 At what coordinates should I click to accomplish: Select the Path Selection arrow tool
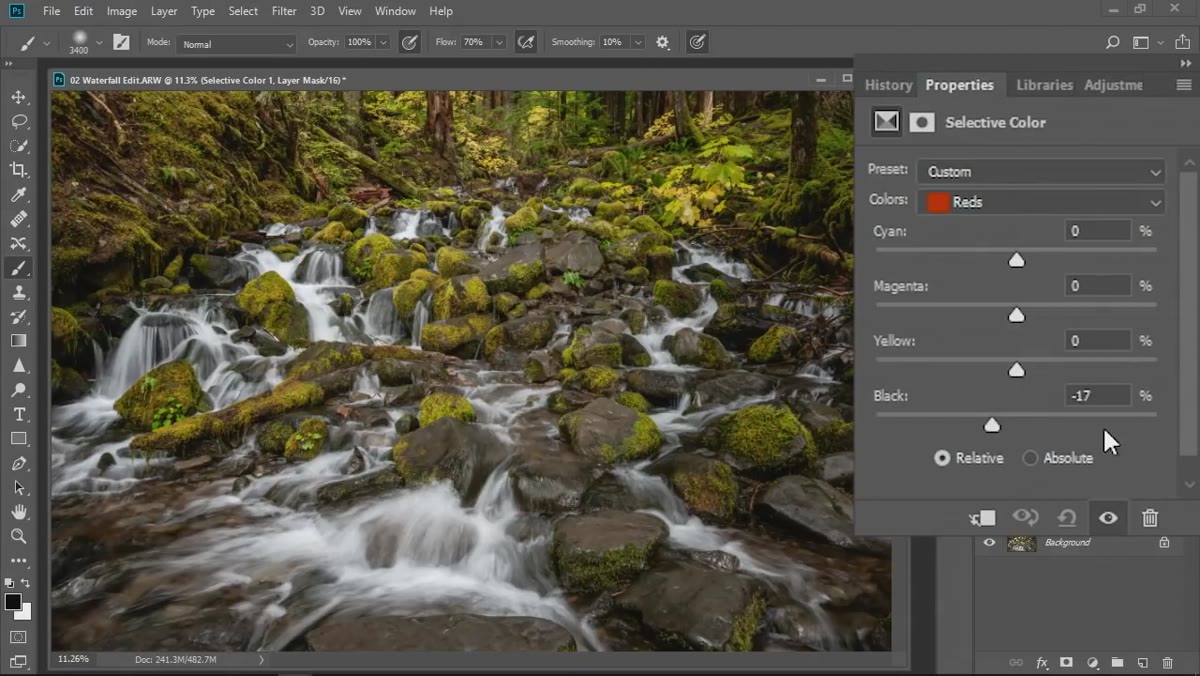click(18, 488)
